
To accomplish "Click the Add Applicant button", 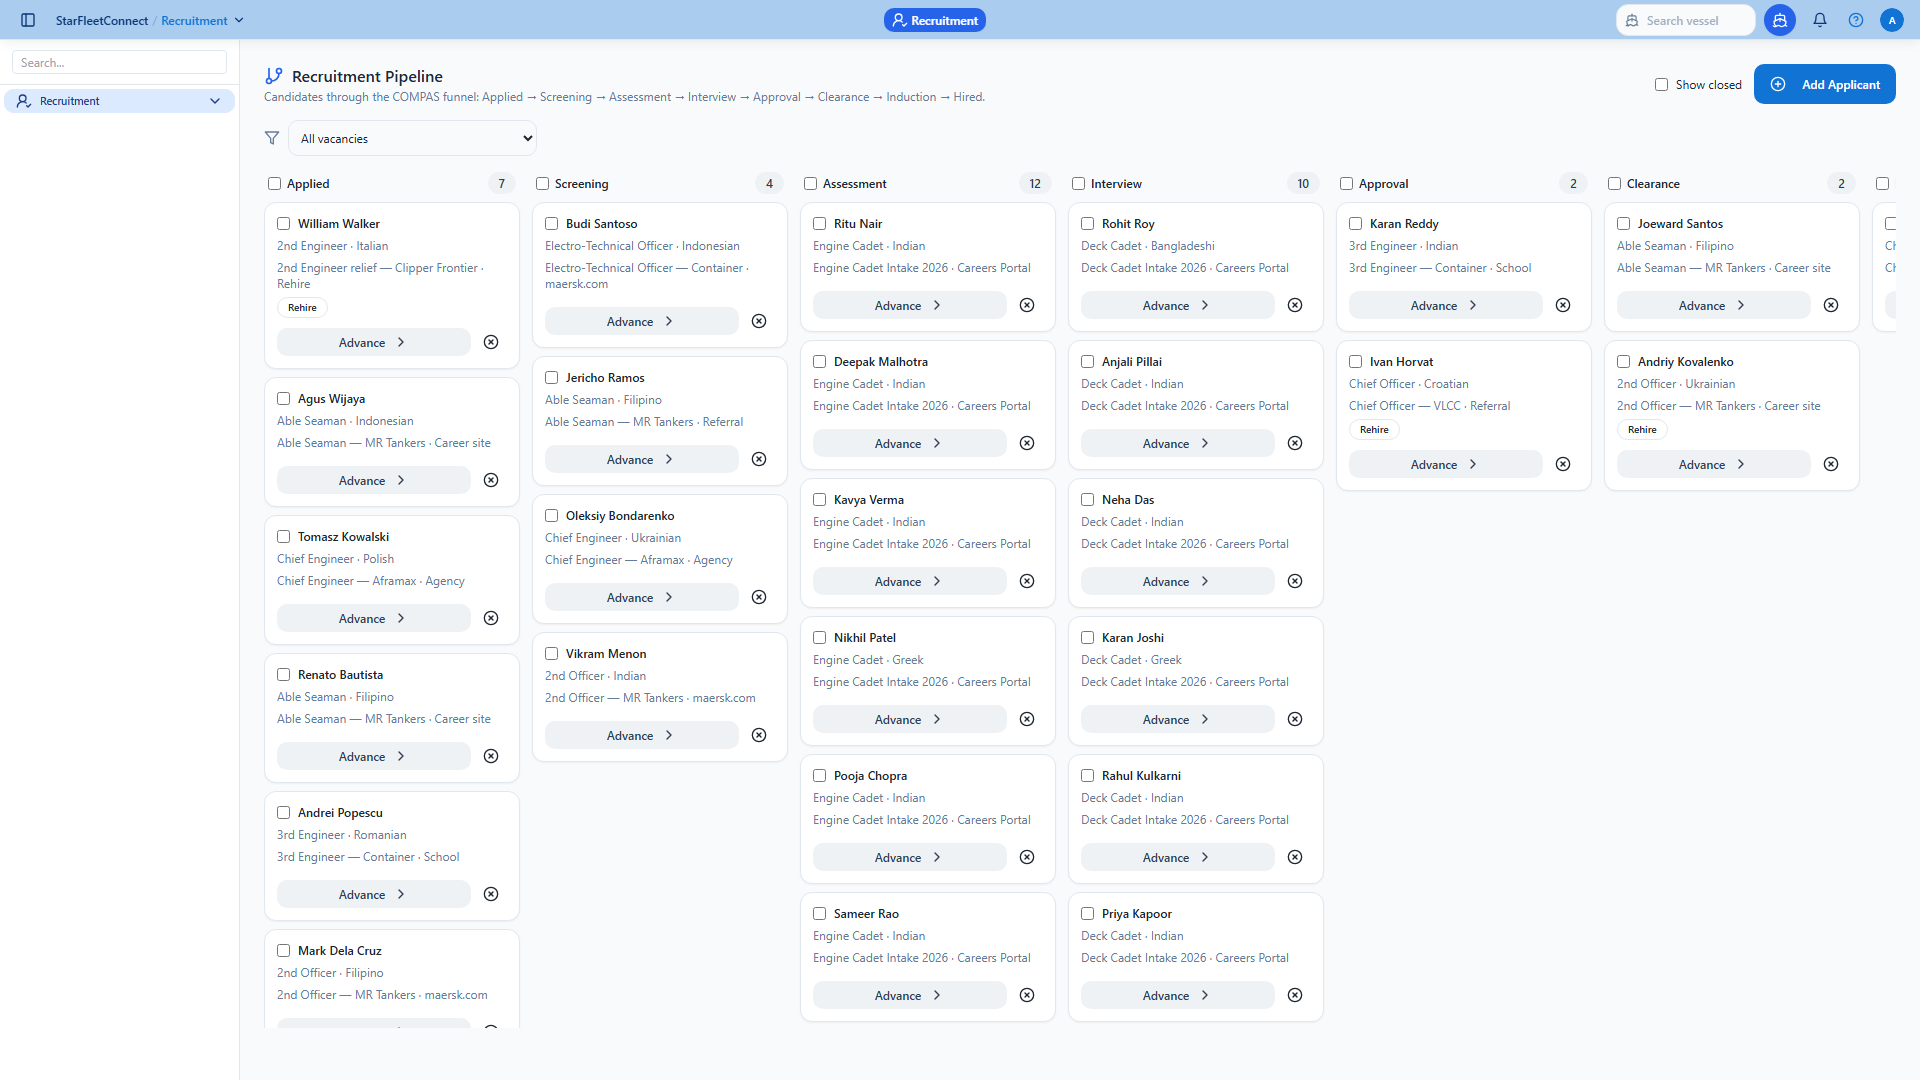I will [1824, 84].
